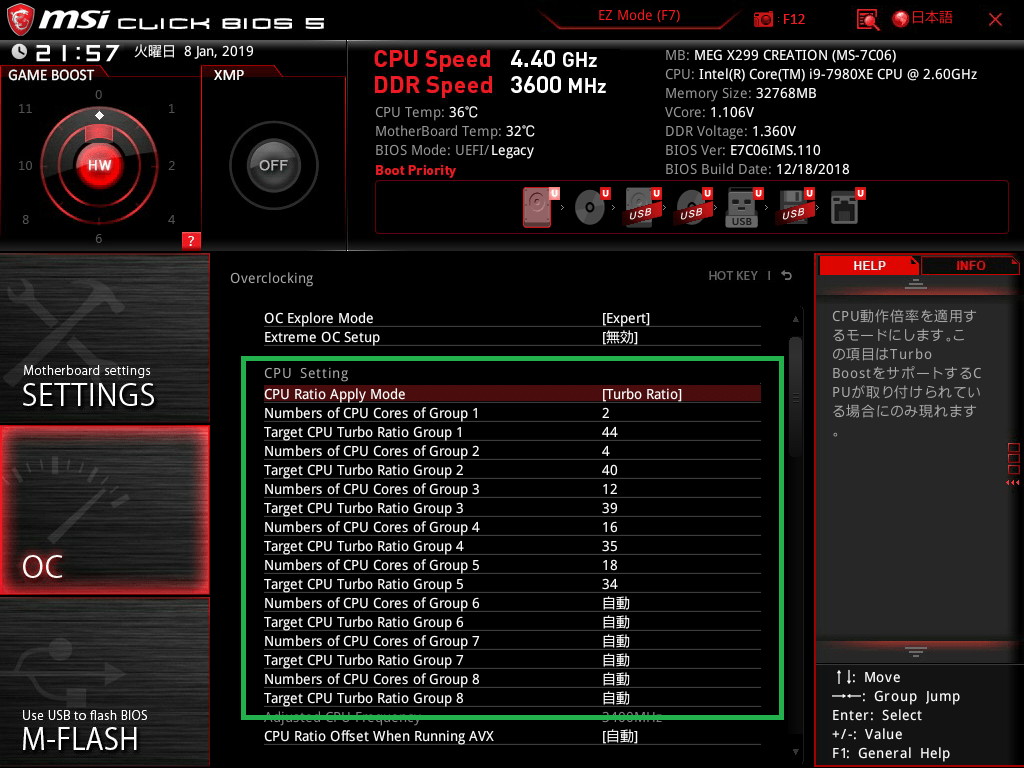
Task: Click the BIOS Mode: UEFI/Legacy line
Action: [x=455, y=150]
